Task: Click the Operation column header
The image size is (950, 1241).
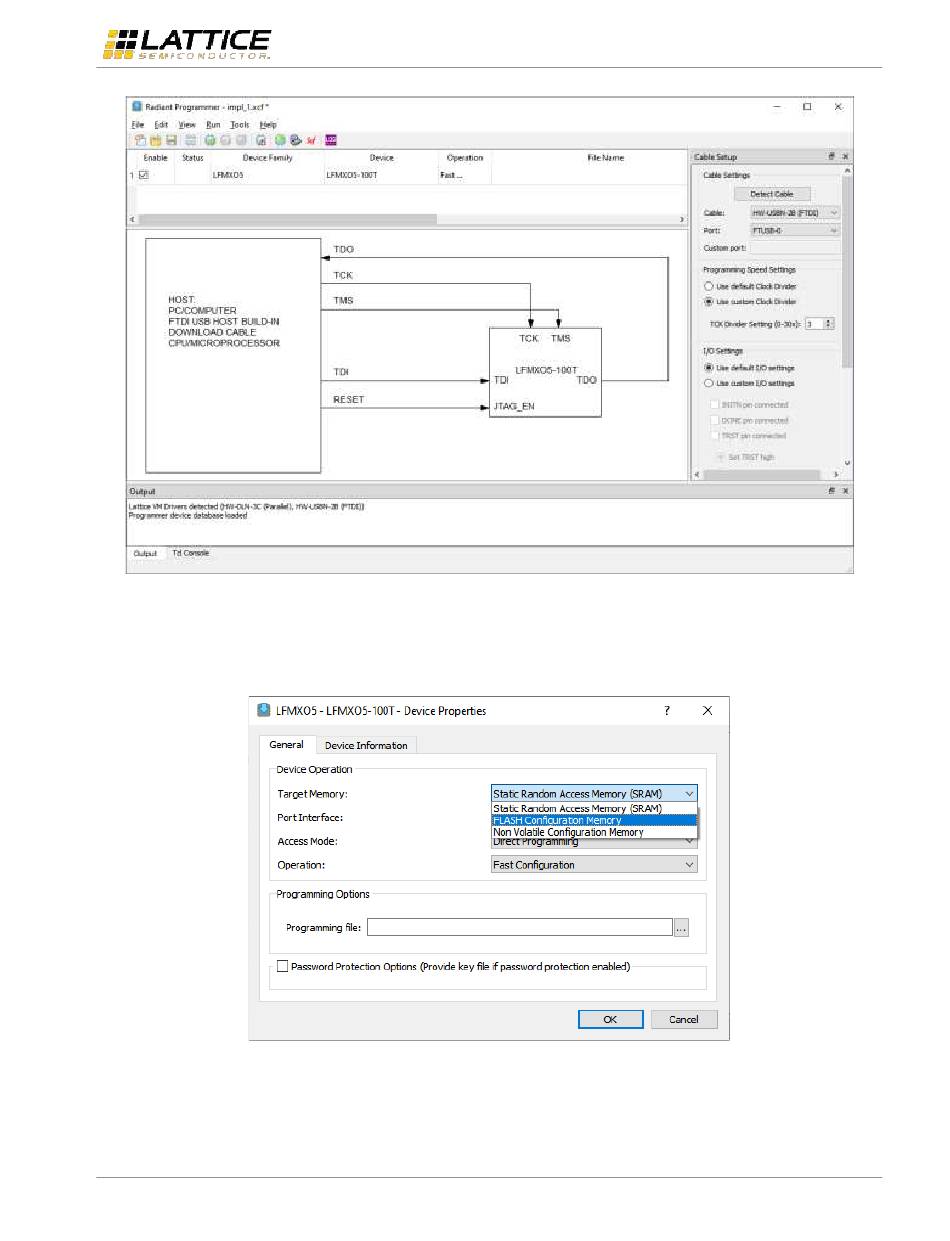Action: click(x=465, y=158)
